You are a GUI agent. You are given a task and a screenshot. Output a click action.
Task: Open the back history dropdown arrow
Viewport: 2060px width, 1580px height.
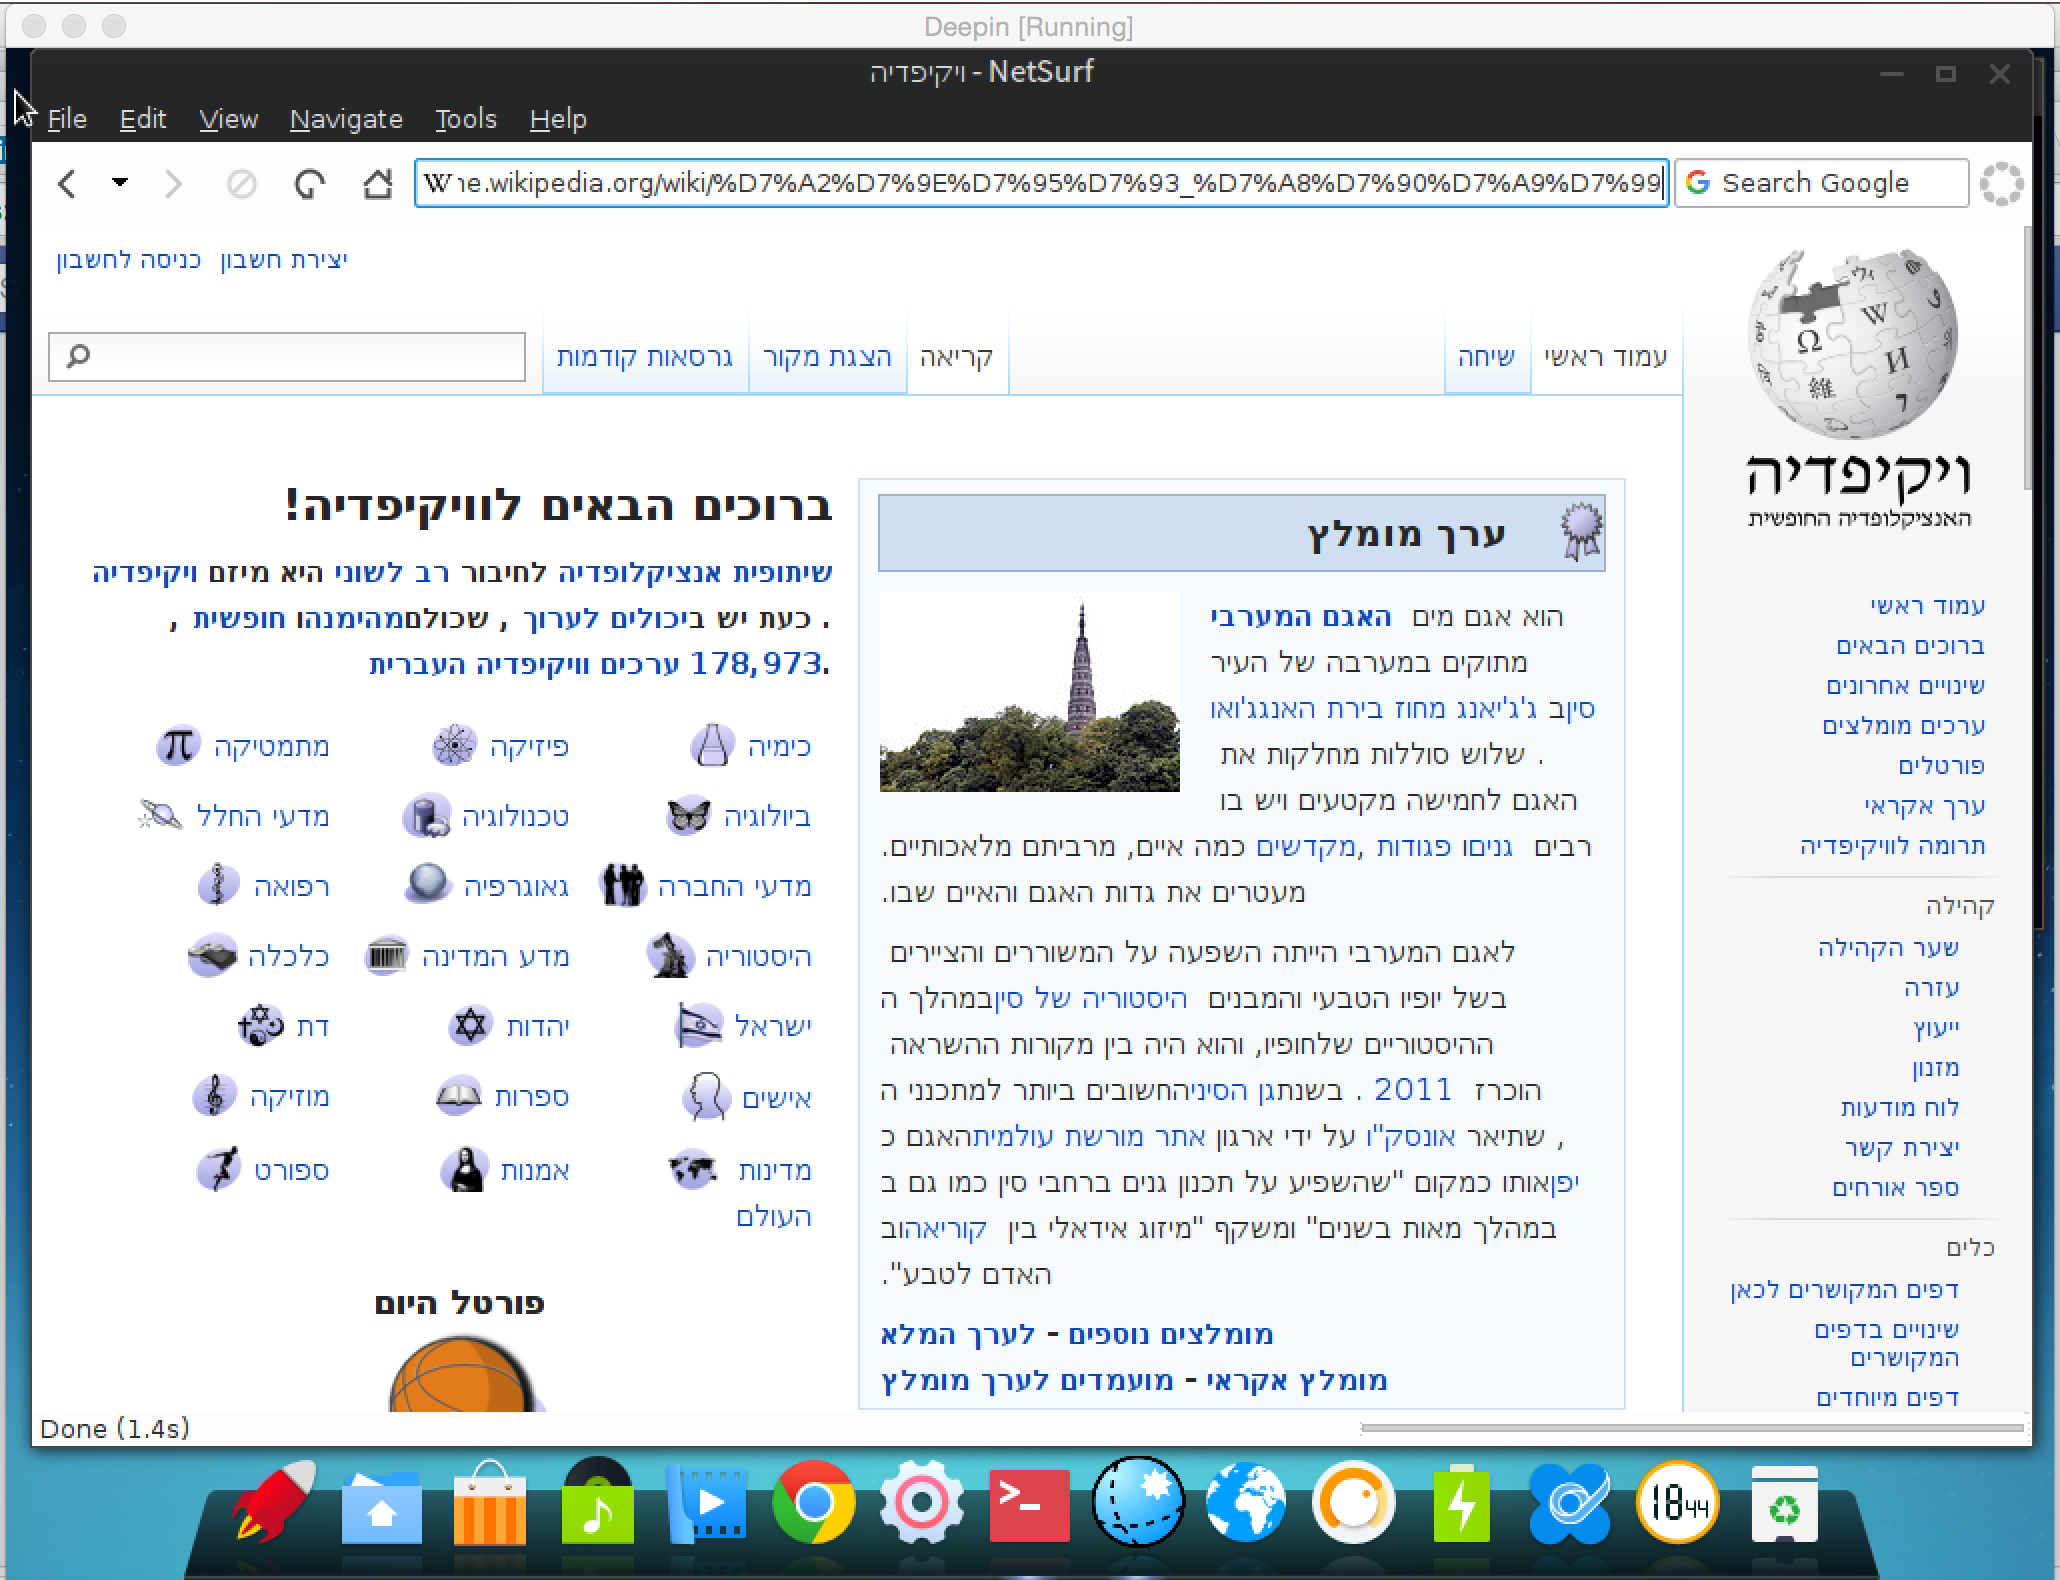coord(120,183)
